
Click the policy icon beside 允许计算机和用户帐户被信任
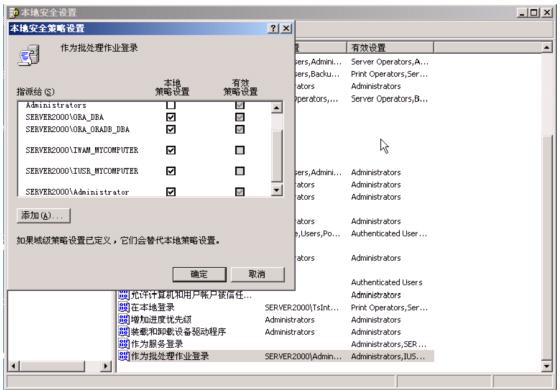pyautogui.click(x=124, y=295)
